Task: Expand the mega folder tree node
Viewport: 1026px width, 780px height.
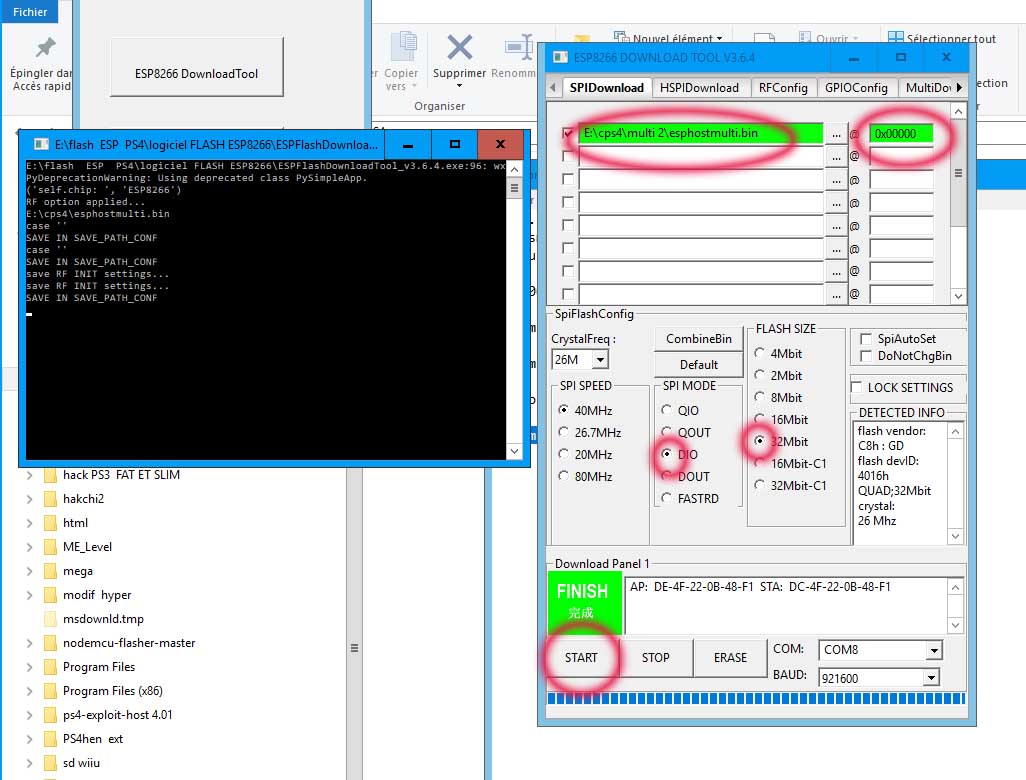Action: pos(29,571)
